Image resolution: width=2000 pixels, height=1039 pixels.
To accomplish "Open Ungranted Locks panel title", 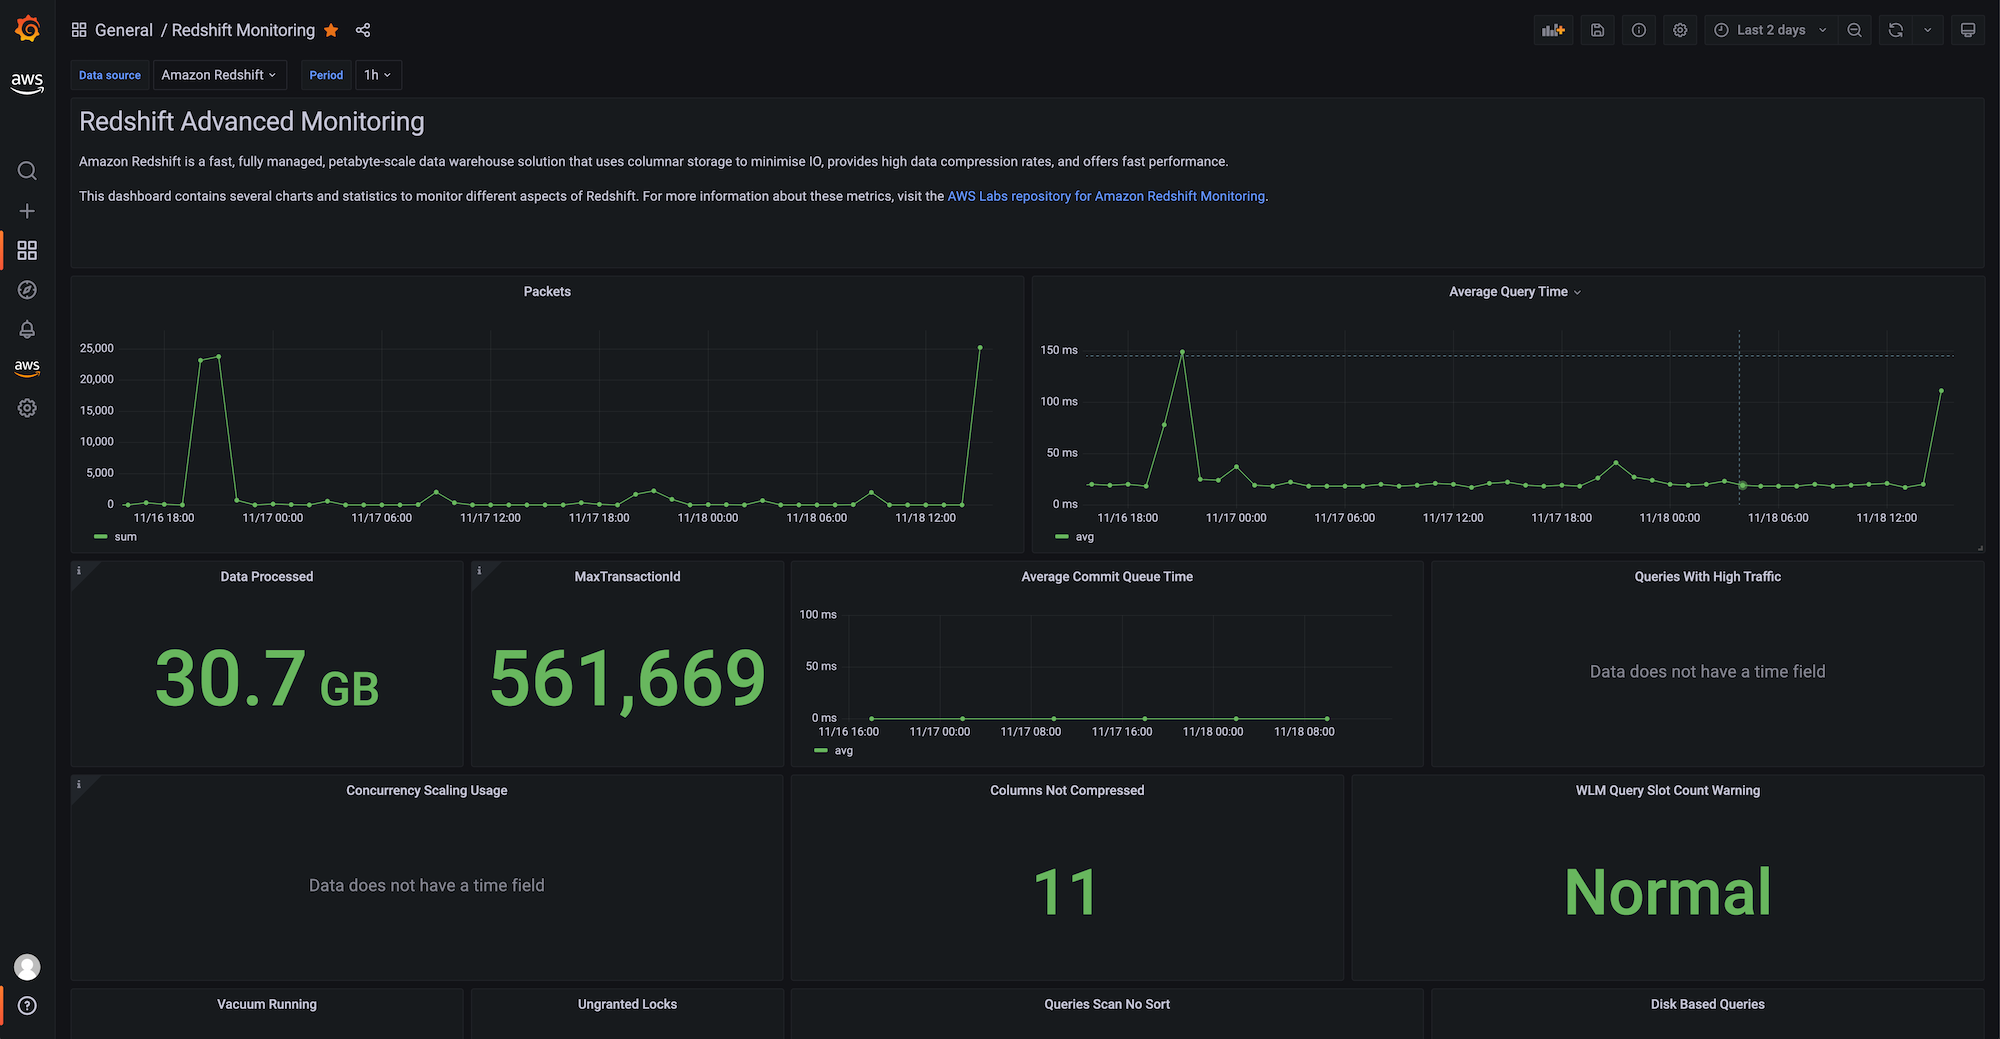I will pyautogui.click(x=627, y=1005).
